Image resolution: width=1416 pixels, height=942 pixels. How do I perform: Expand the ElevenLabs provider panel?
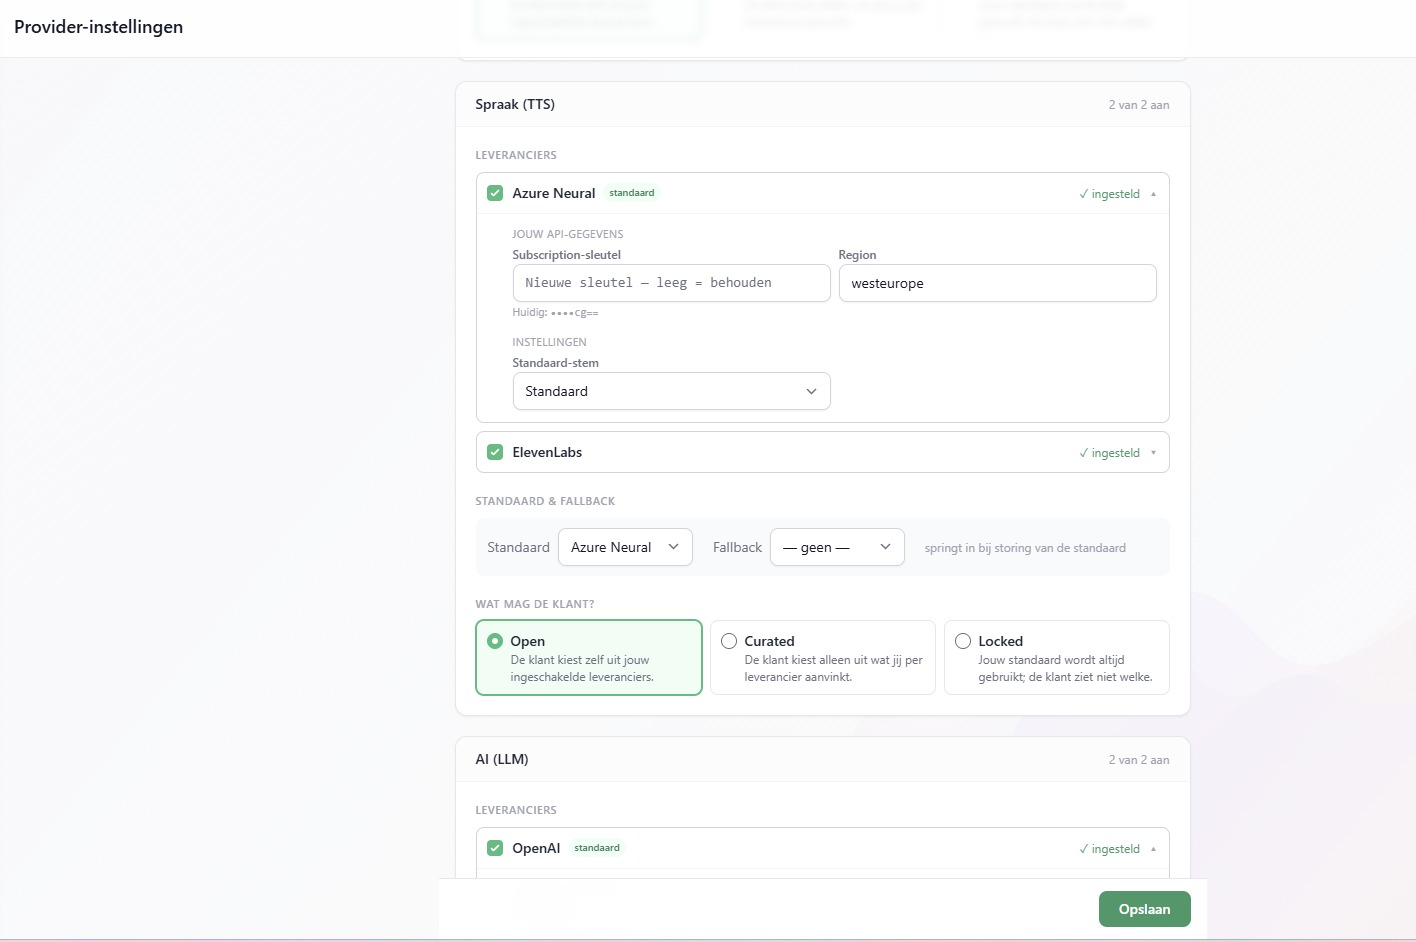(1153, 453)
